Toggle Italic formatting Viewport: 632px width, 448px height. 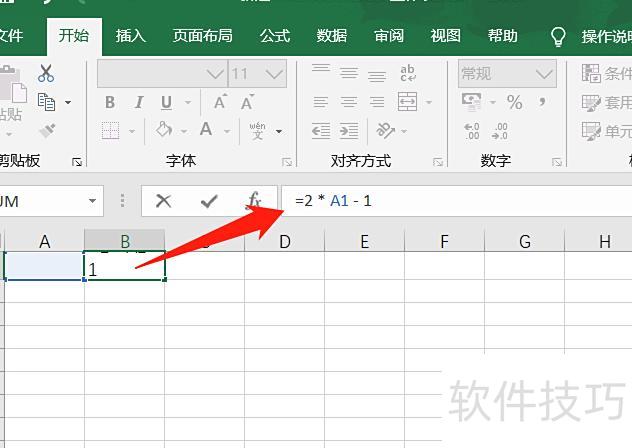139,102
